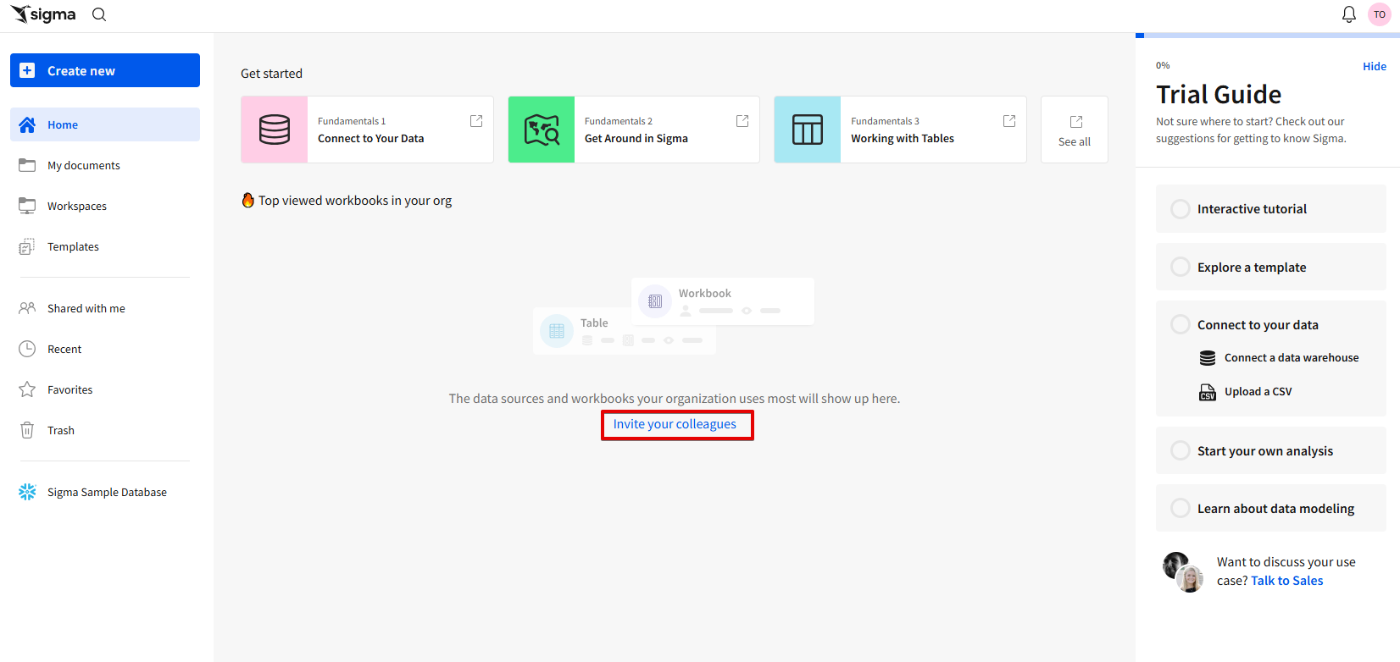The image size is (1400, 662).
Task: Open Sigma Sample Database connection
Action: coord(105,492)
